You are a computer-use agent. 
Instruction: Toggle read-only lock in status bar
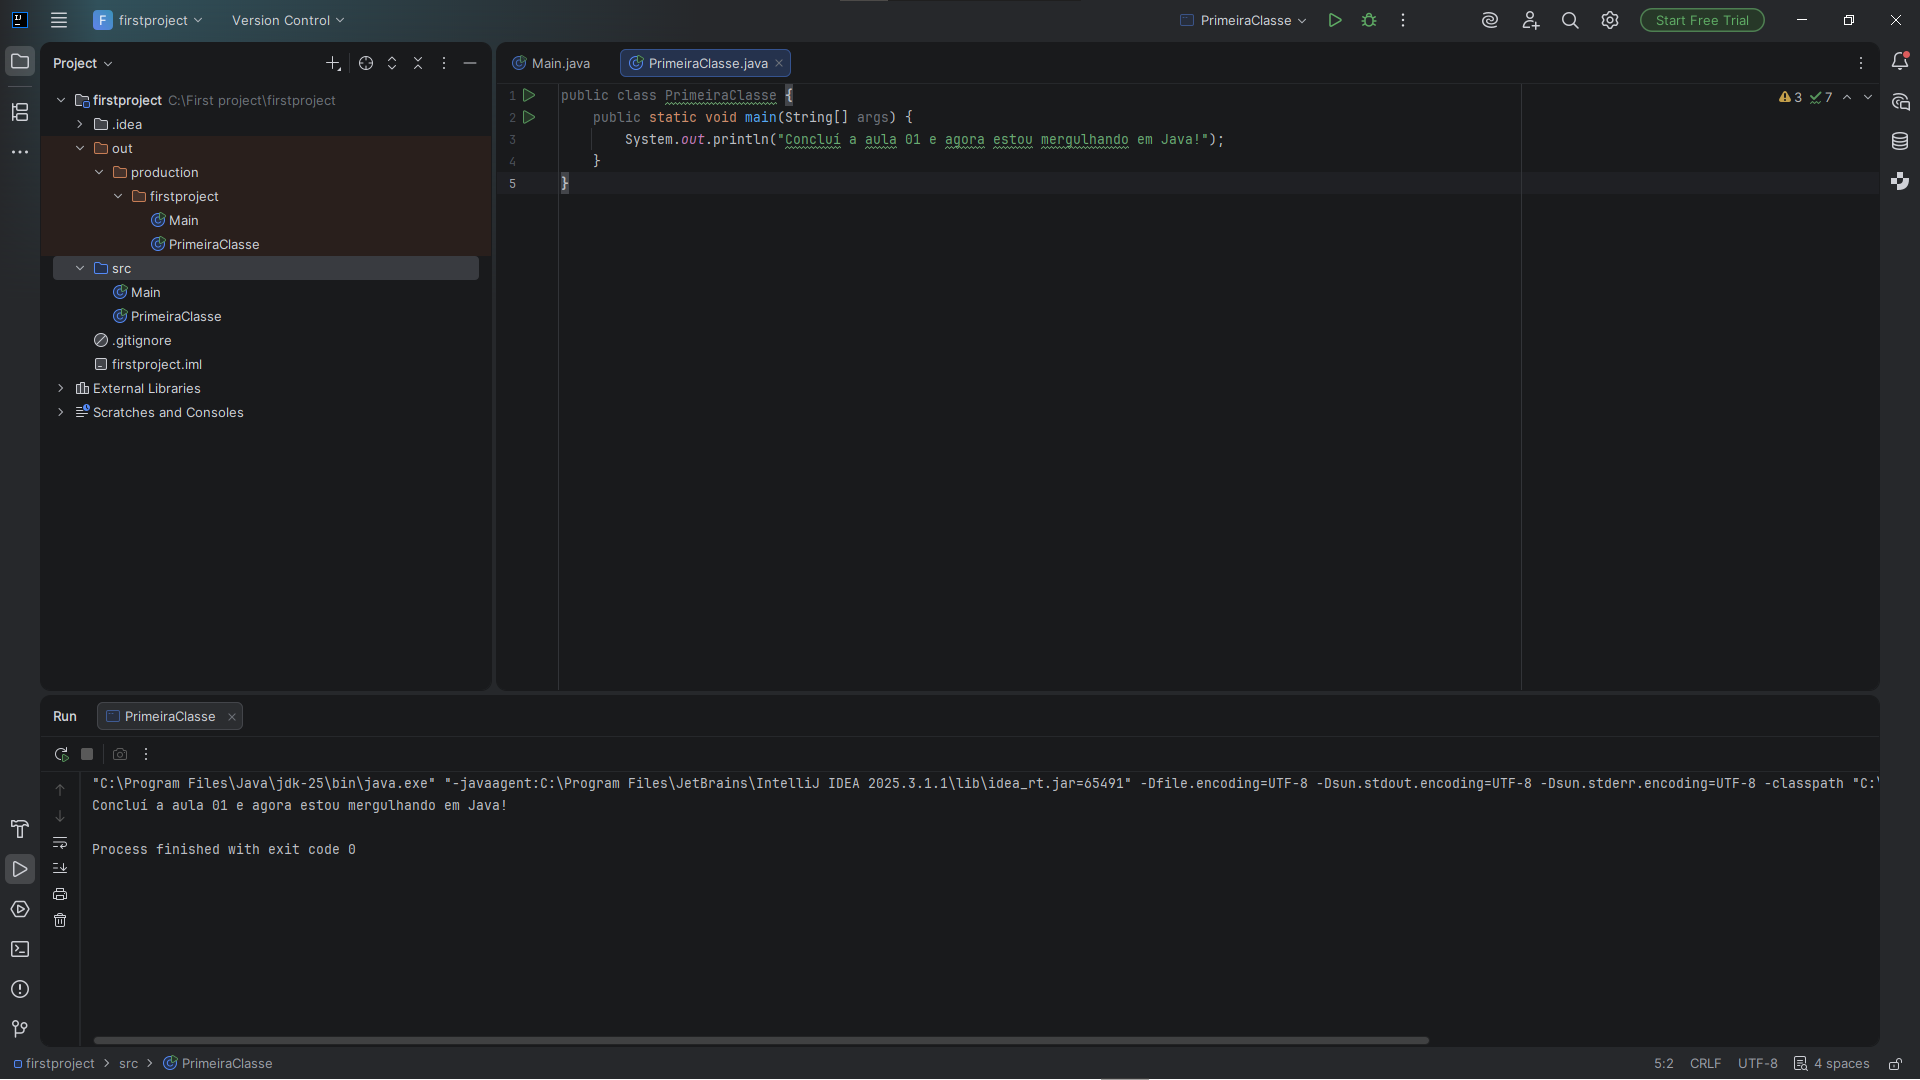pos(1895,1064)
